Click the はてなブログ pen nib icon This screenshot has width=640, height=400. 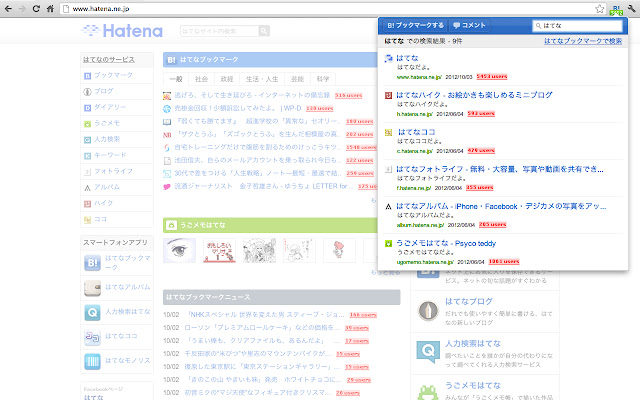click(x=428, y=310)
